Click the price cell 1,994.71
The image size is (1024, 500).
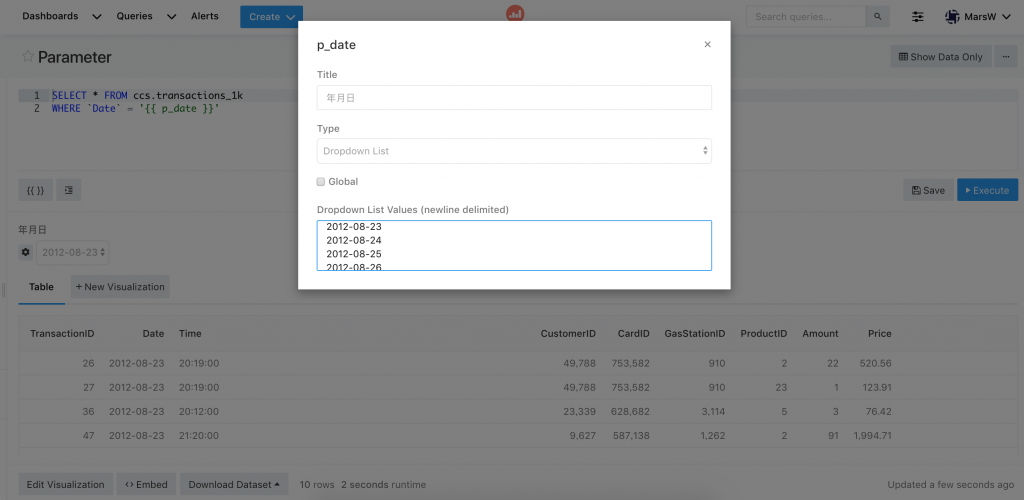(x=872, y=435)
